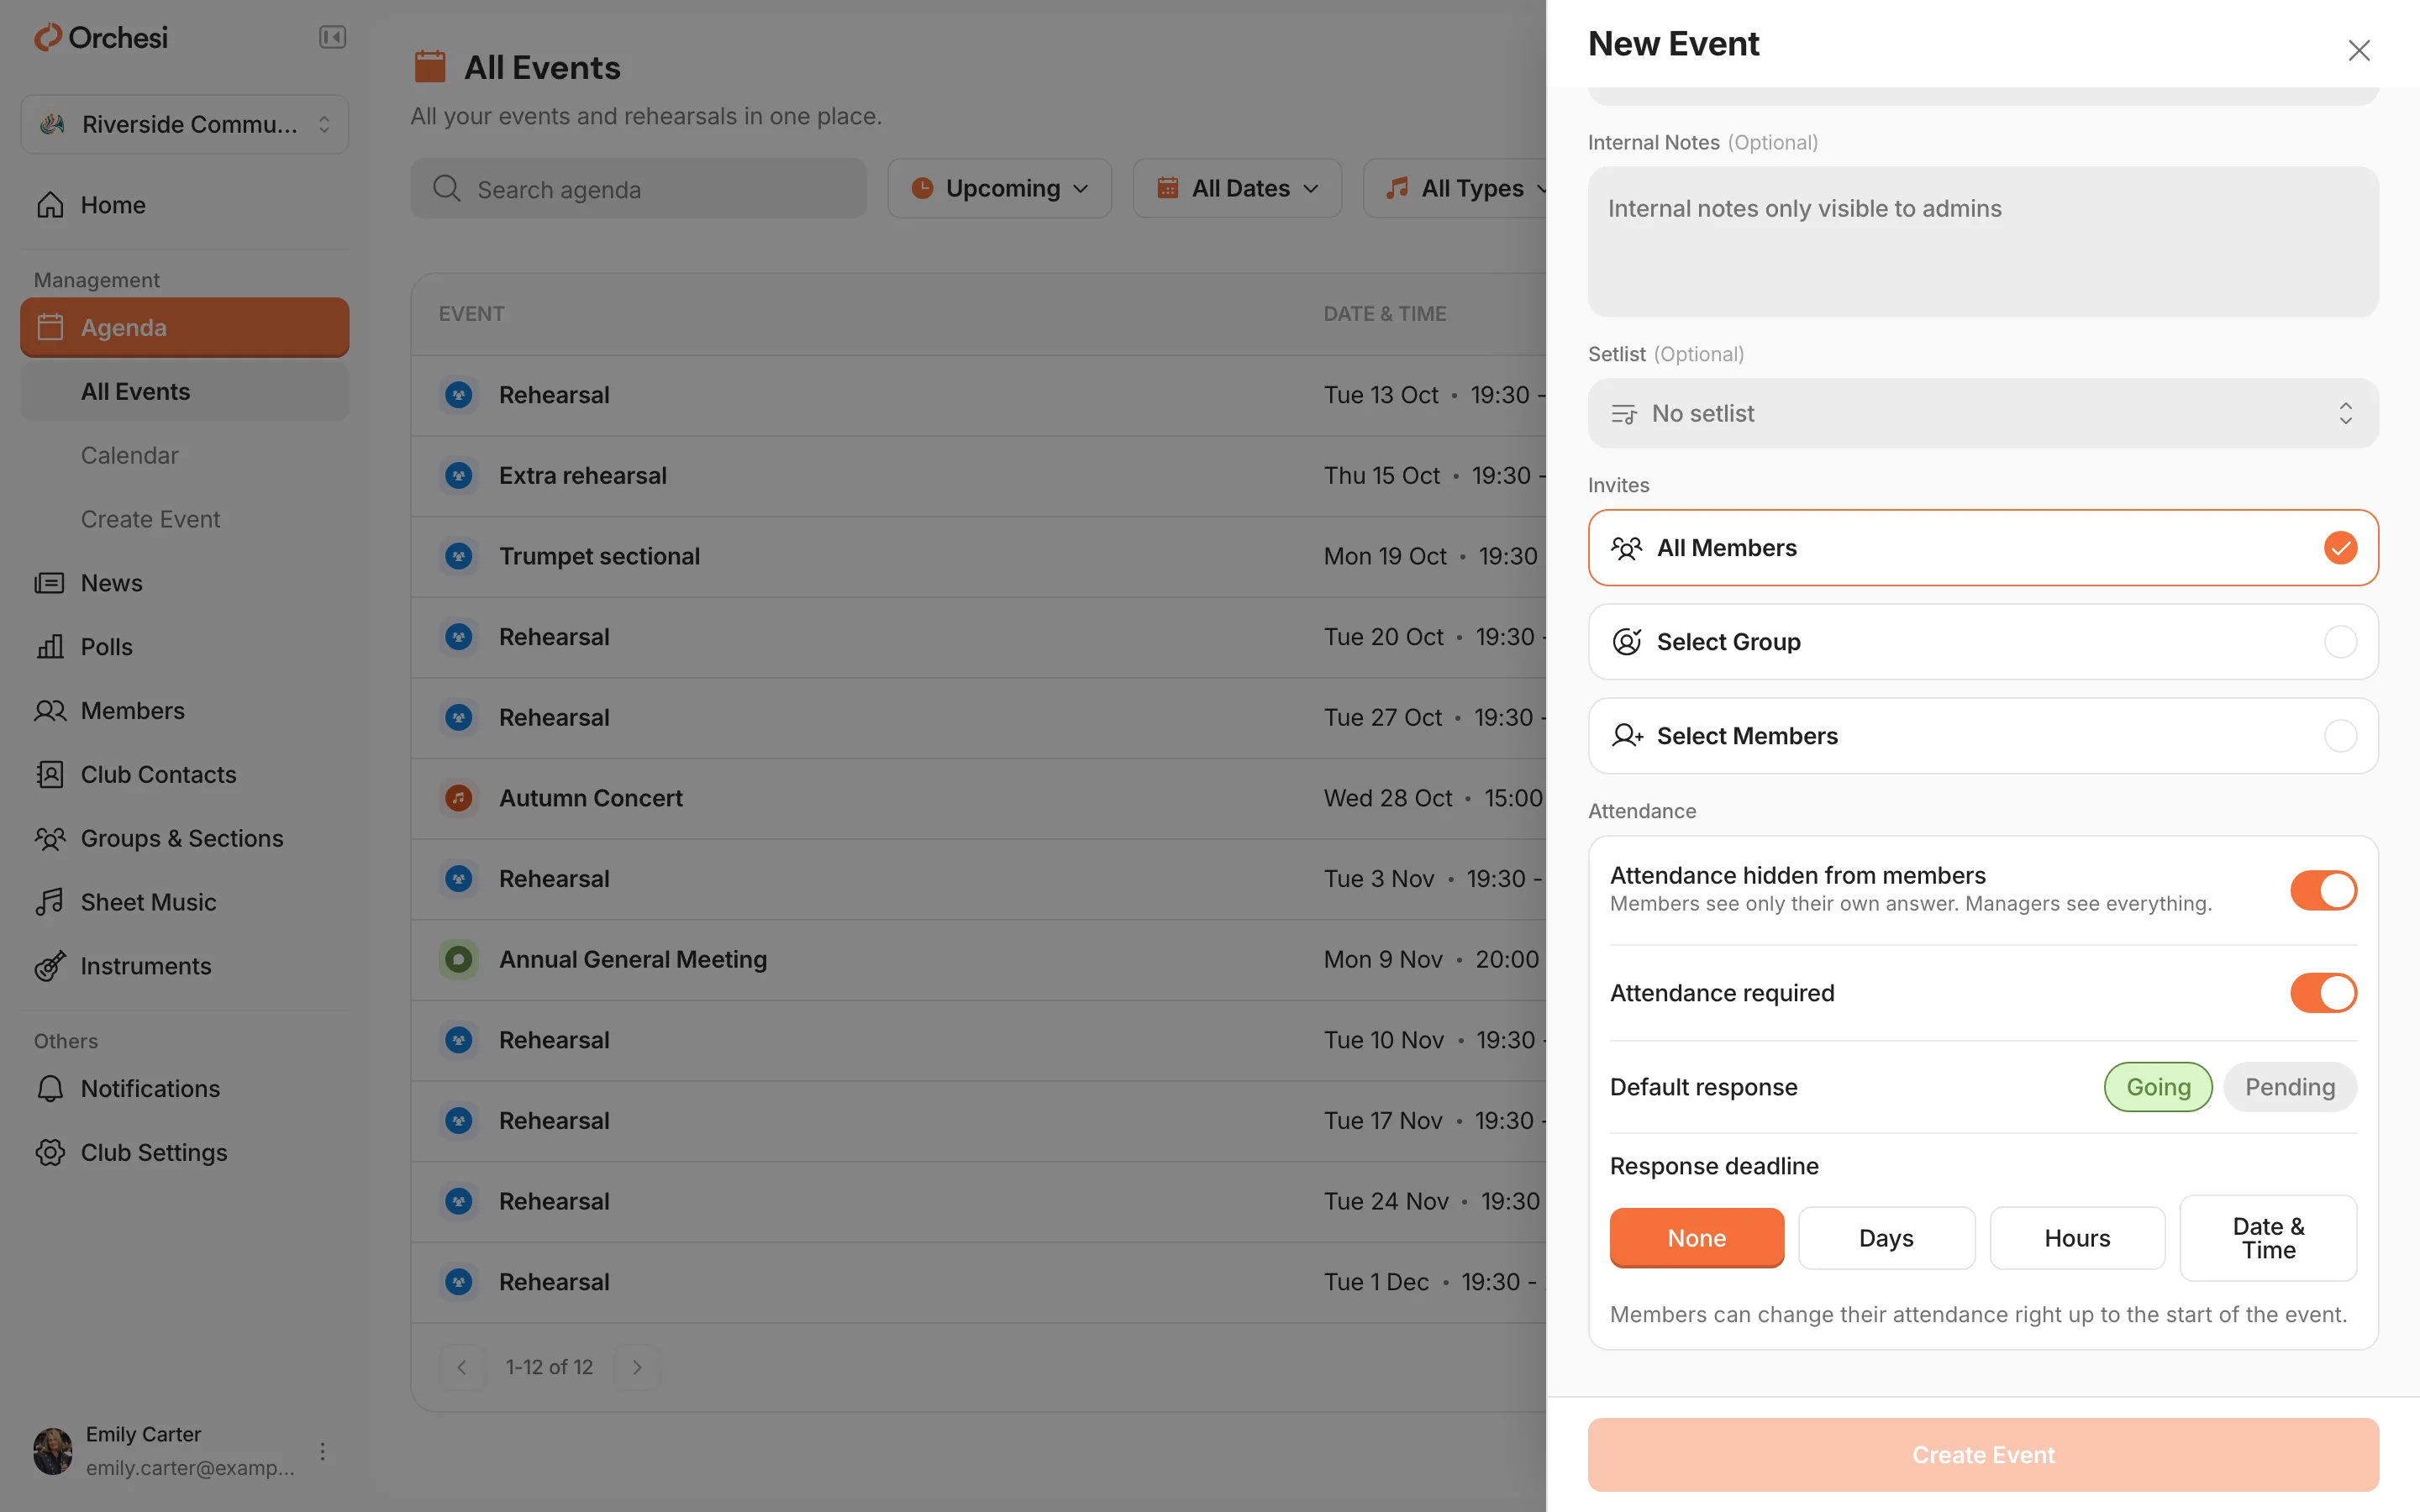Open the Polls menu item

[185, 647]
